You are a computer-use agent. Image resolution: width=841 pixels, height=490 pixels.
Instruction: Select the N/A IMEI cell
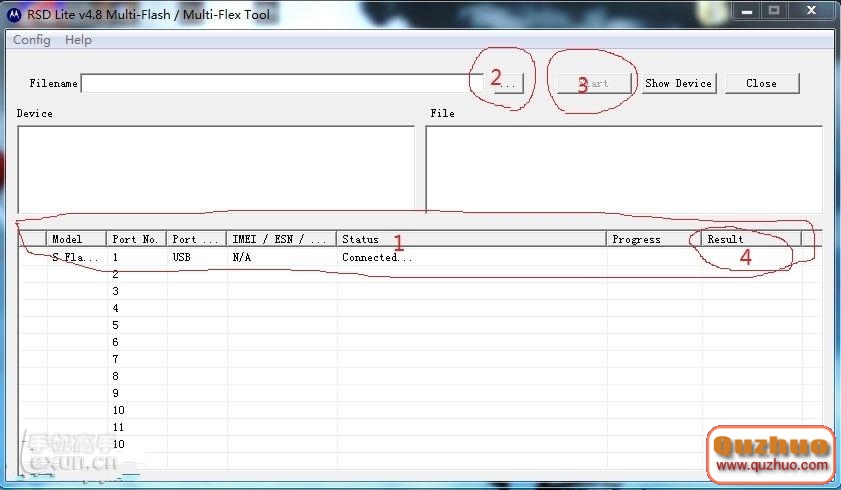(282, 257)
